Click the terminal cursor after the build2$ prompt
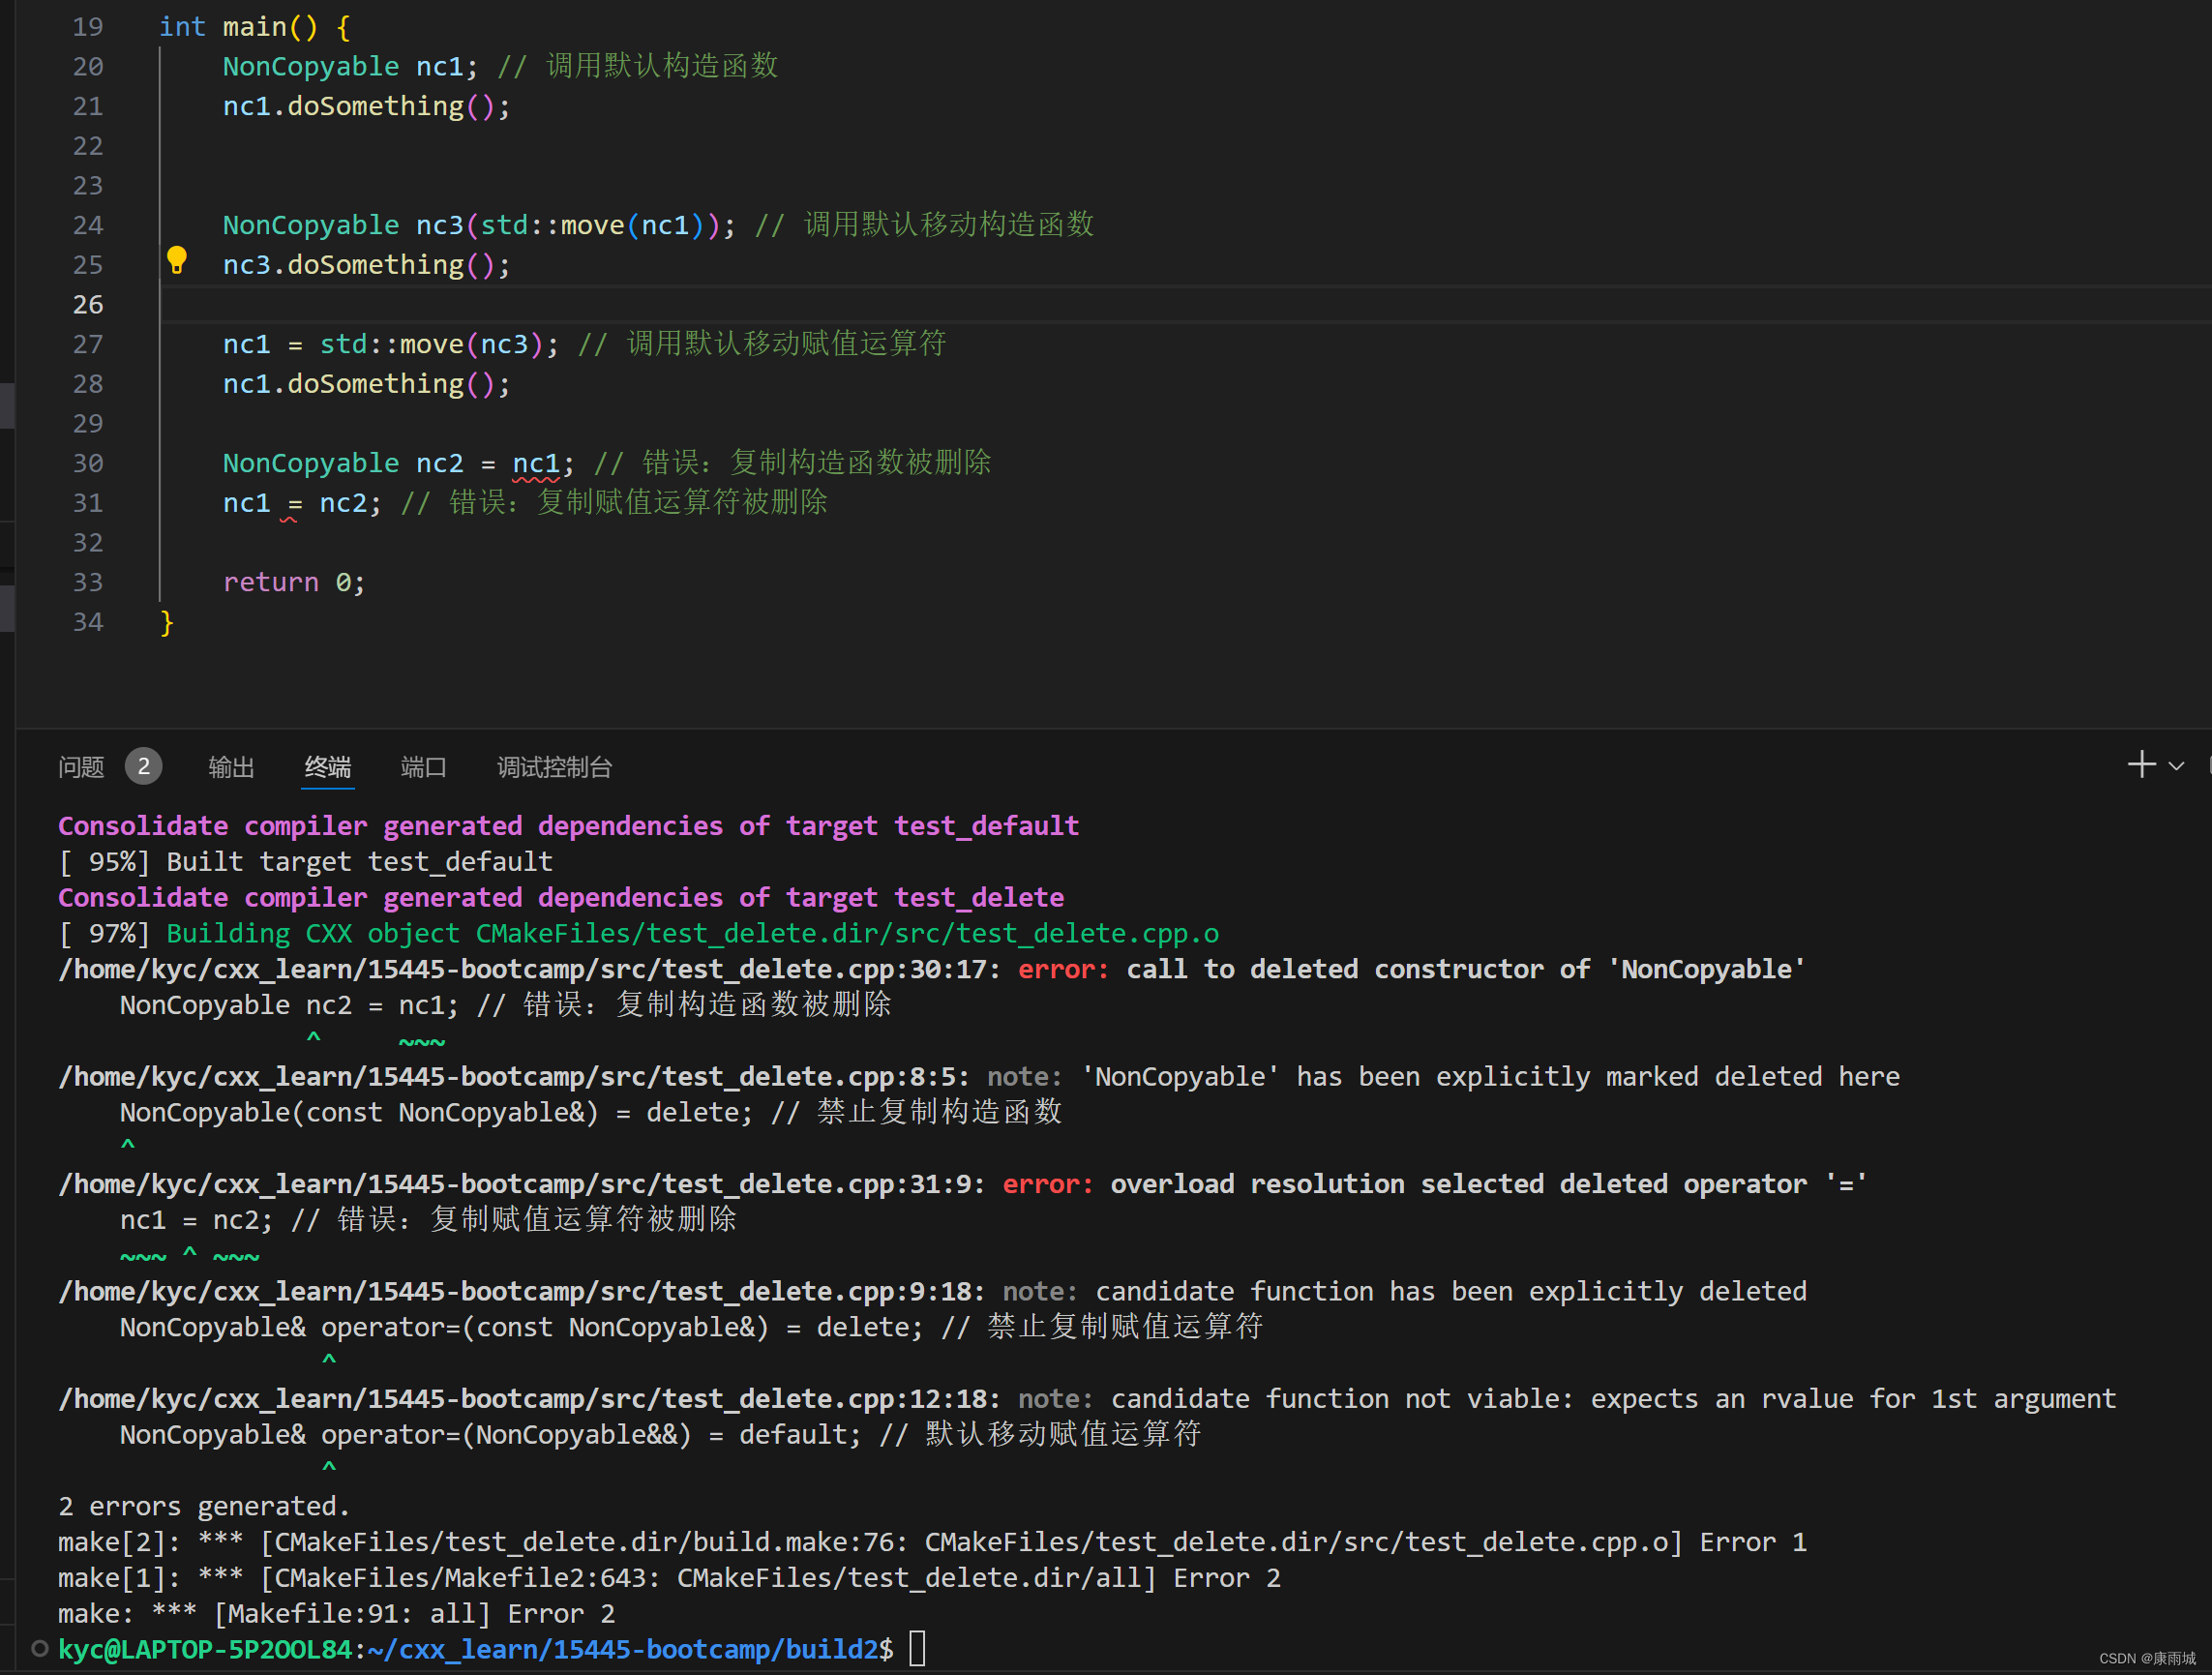The image size is (2212, 1675). [918, 1648]
